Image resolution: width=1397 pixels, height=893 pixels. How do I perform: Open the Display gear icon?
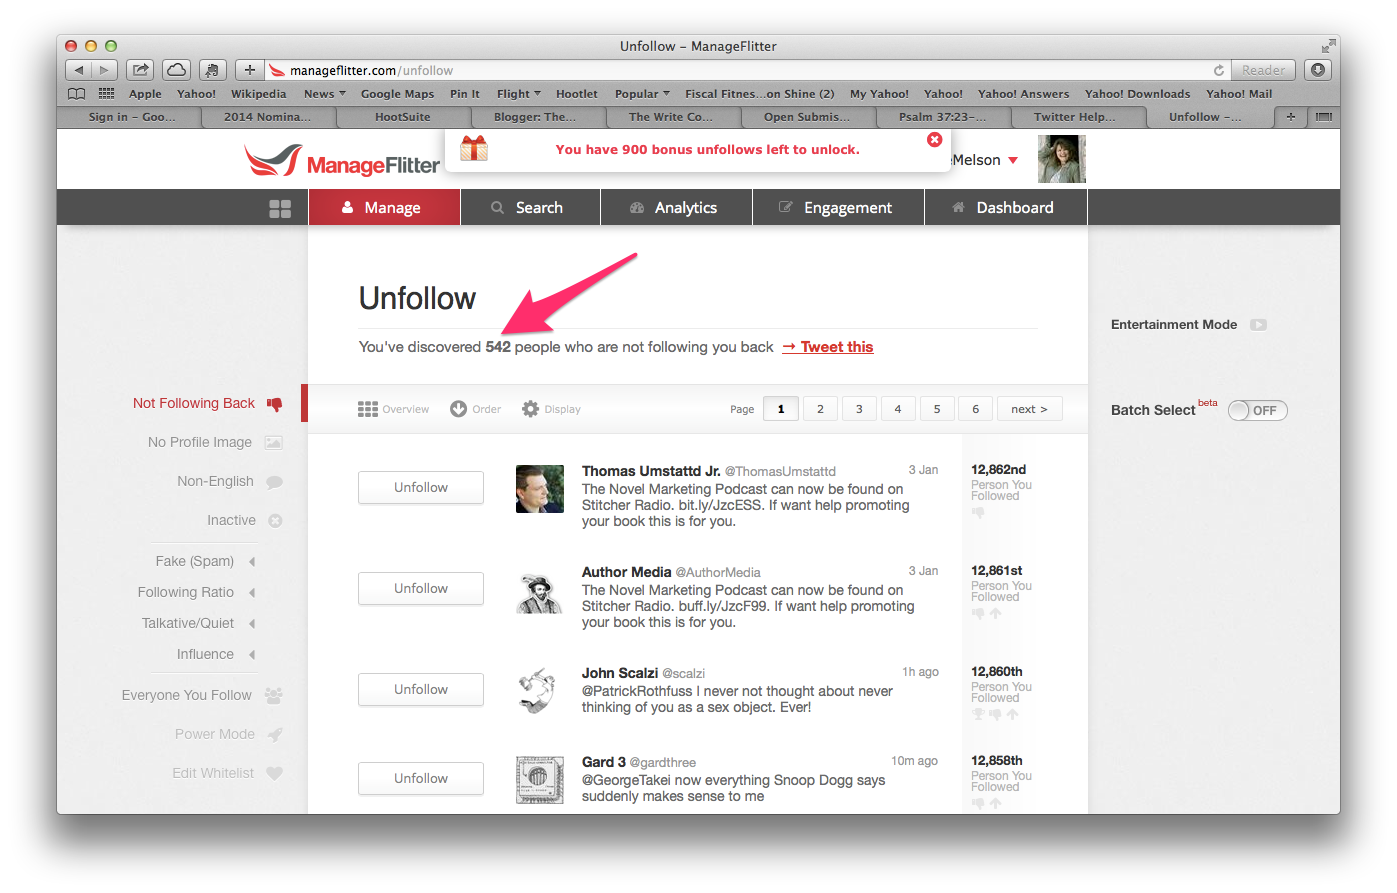pos(530,409)
